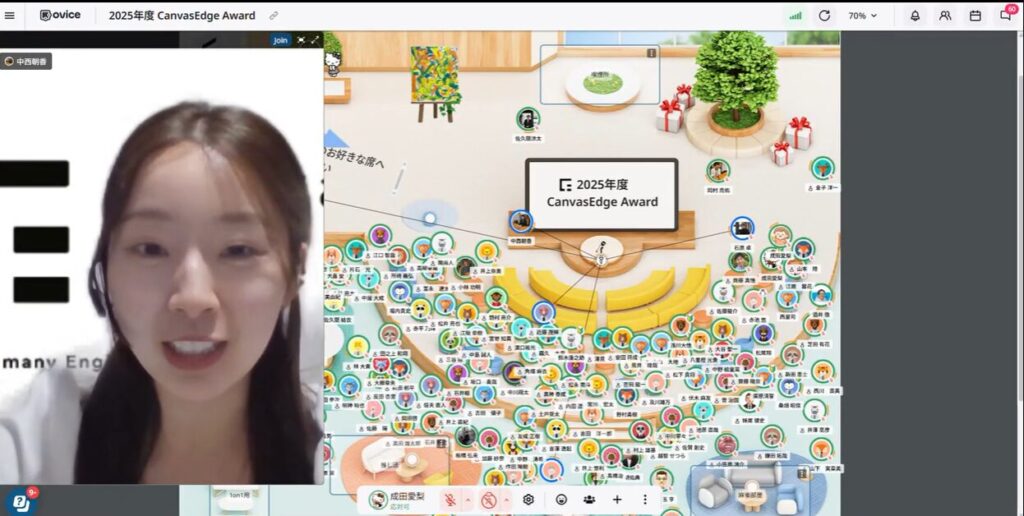Open the members list icon
The image size is (1024, 516).
pos(945,16)
